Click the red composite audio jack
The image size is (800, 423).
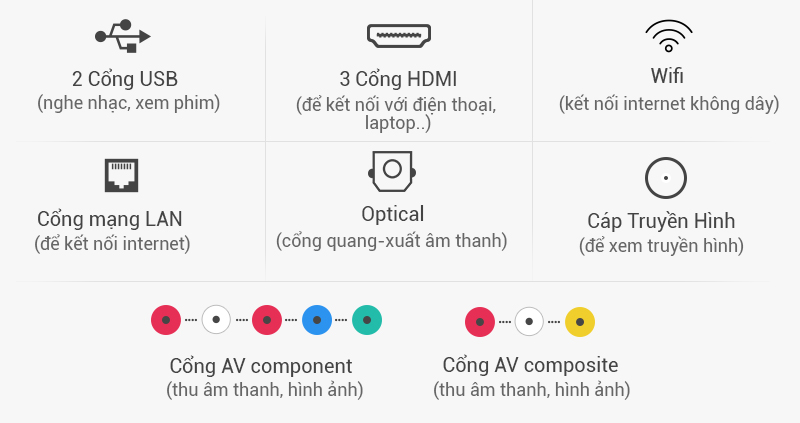480,322
